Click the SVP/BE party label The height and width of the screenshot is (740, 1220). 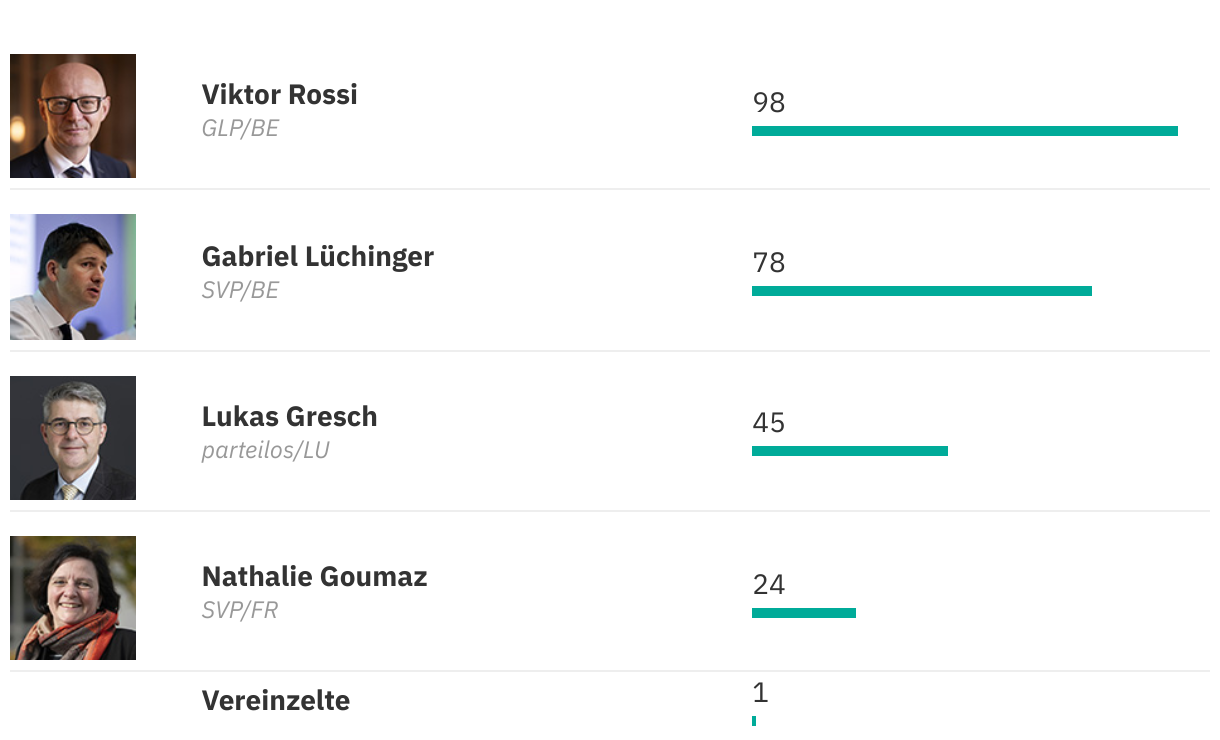pos(240,290)
